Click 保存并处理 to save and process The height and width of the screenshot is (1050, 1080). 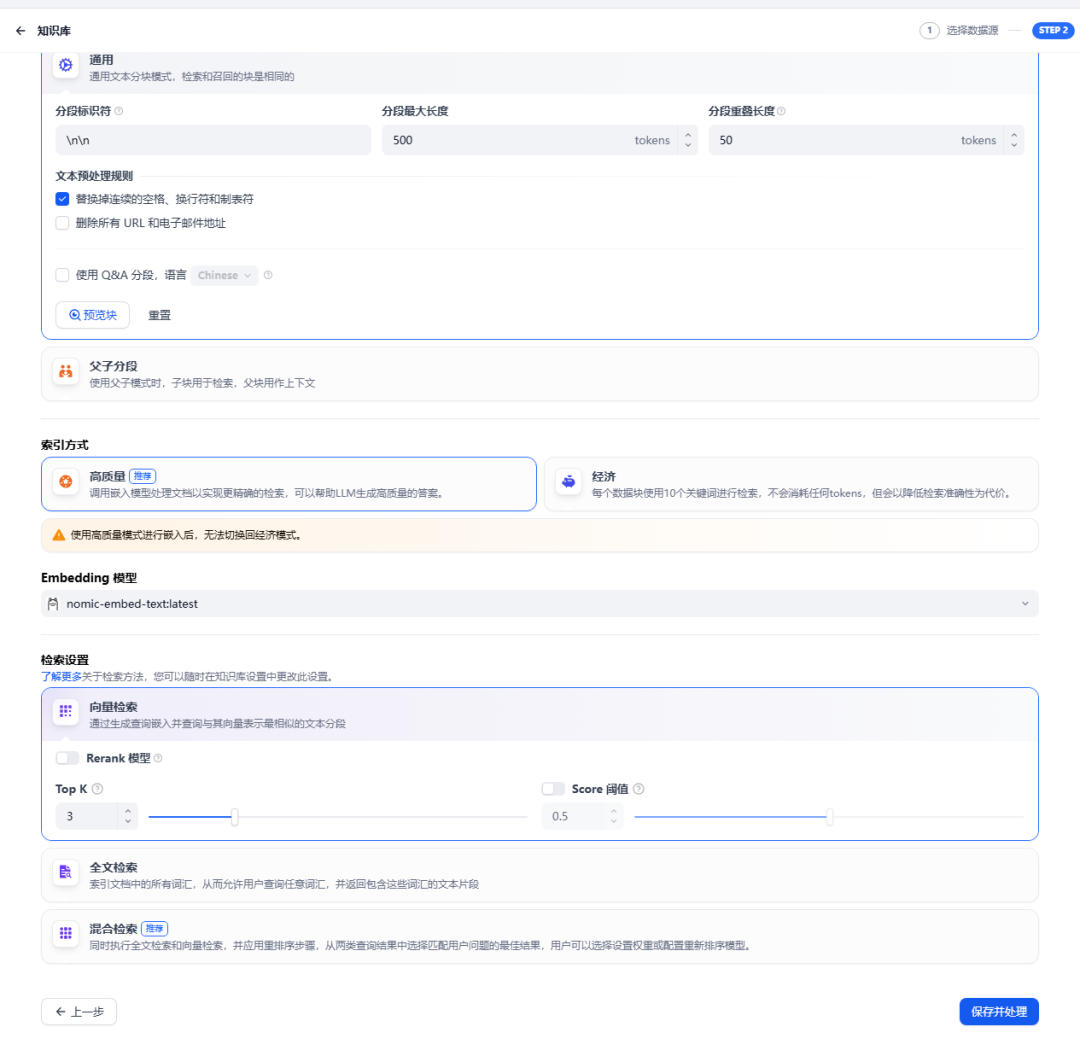(998, 1011)
